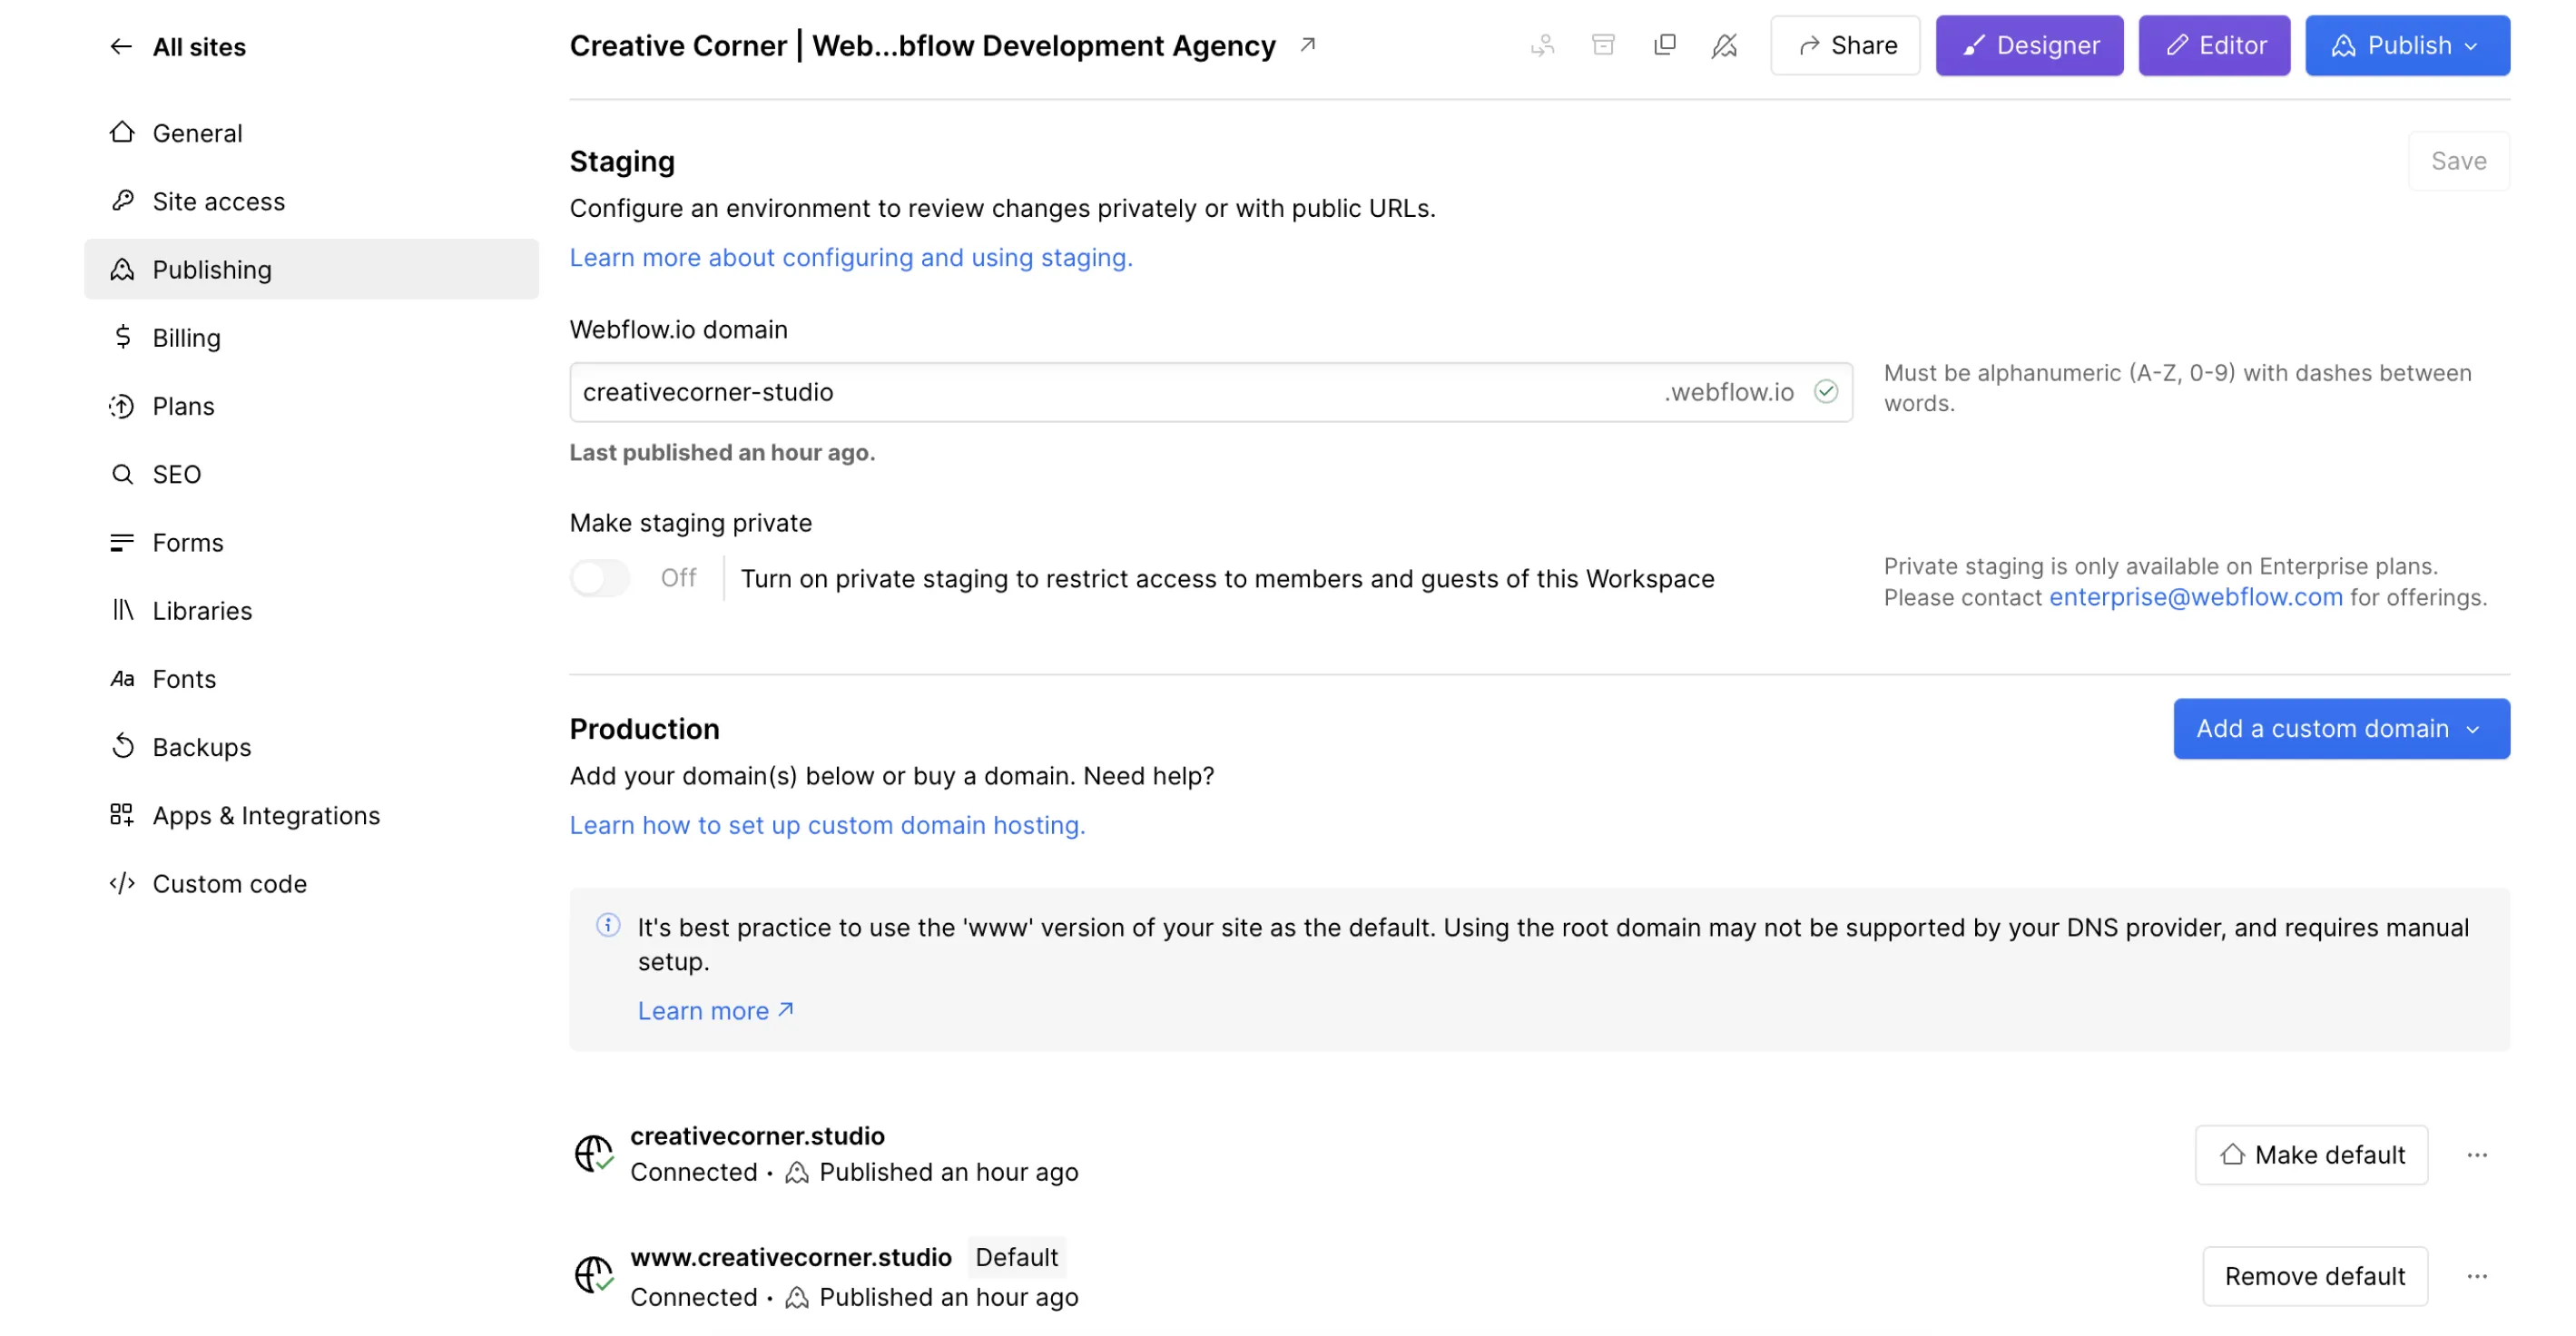The height and width of the screenshot is (1336, 2576).
Task: Click the Staging heading
Action: pyautogui.click(x=622, y=160)
